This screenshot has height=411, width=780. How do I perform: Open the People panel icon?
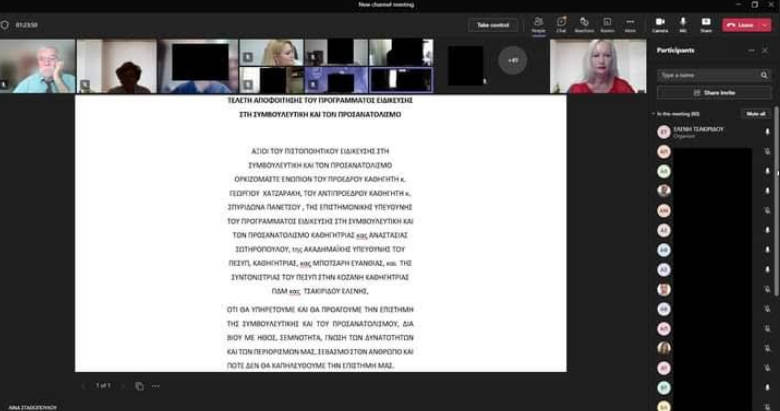coord(538,24)
